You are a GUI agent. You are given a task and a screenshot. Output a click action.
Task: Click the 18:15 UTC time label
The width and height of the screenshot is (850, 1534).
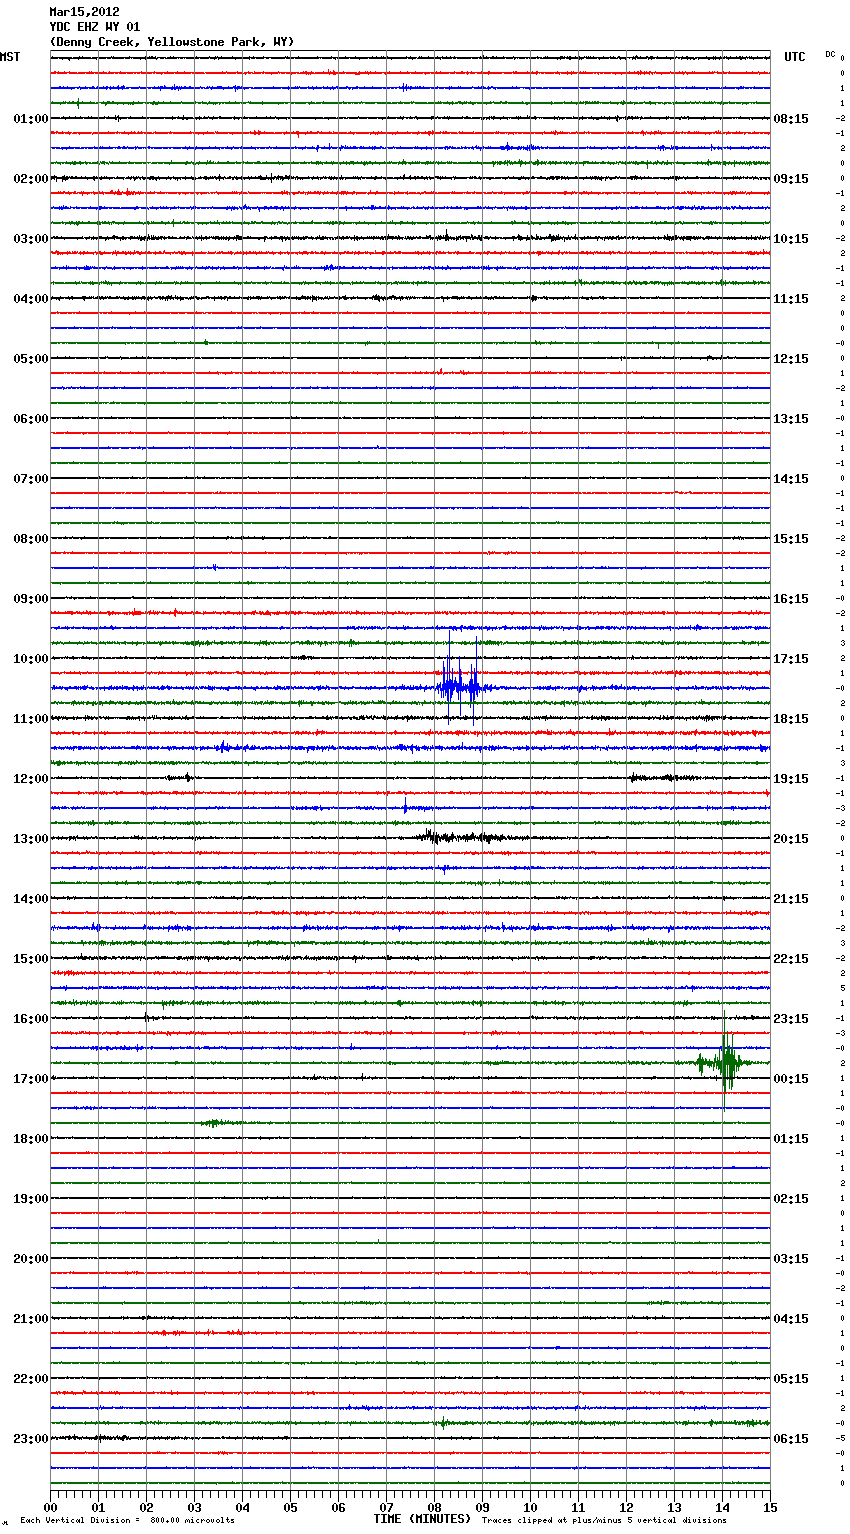click(x=791, y=719)
